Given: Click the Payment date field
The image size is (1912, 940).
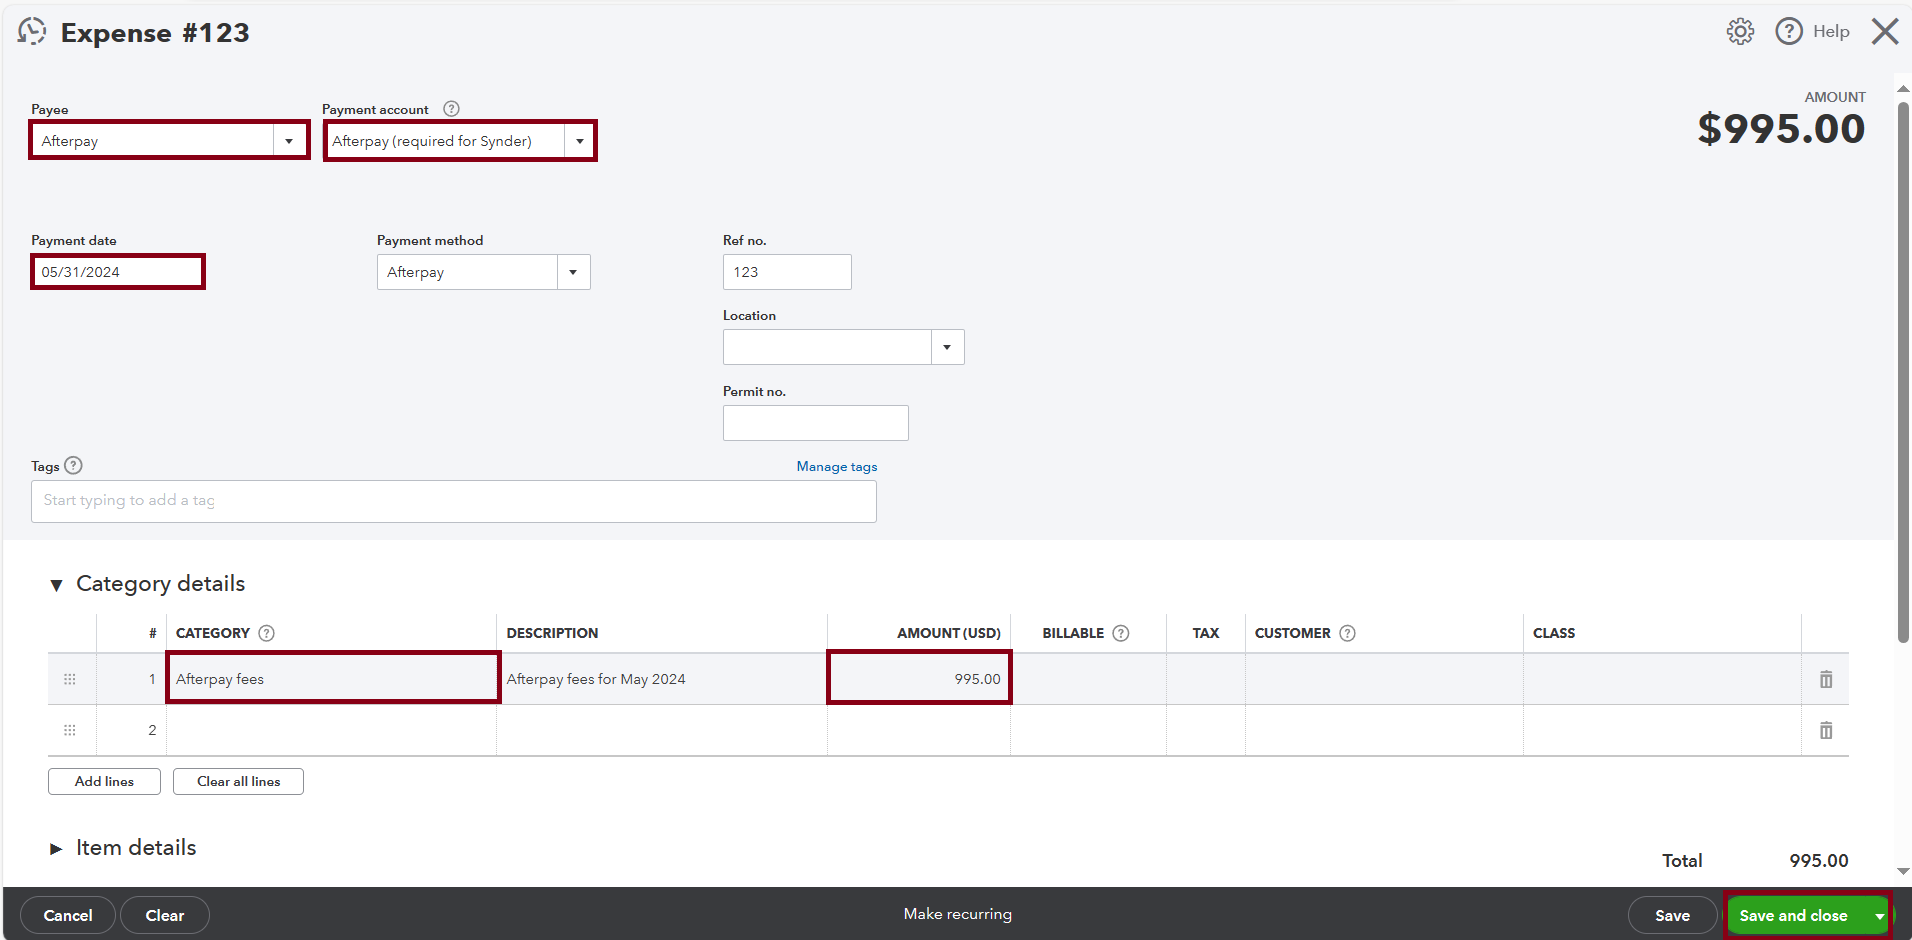Looking at the screenshot, I should pos(118,272).
